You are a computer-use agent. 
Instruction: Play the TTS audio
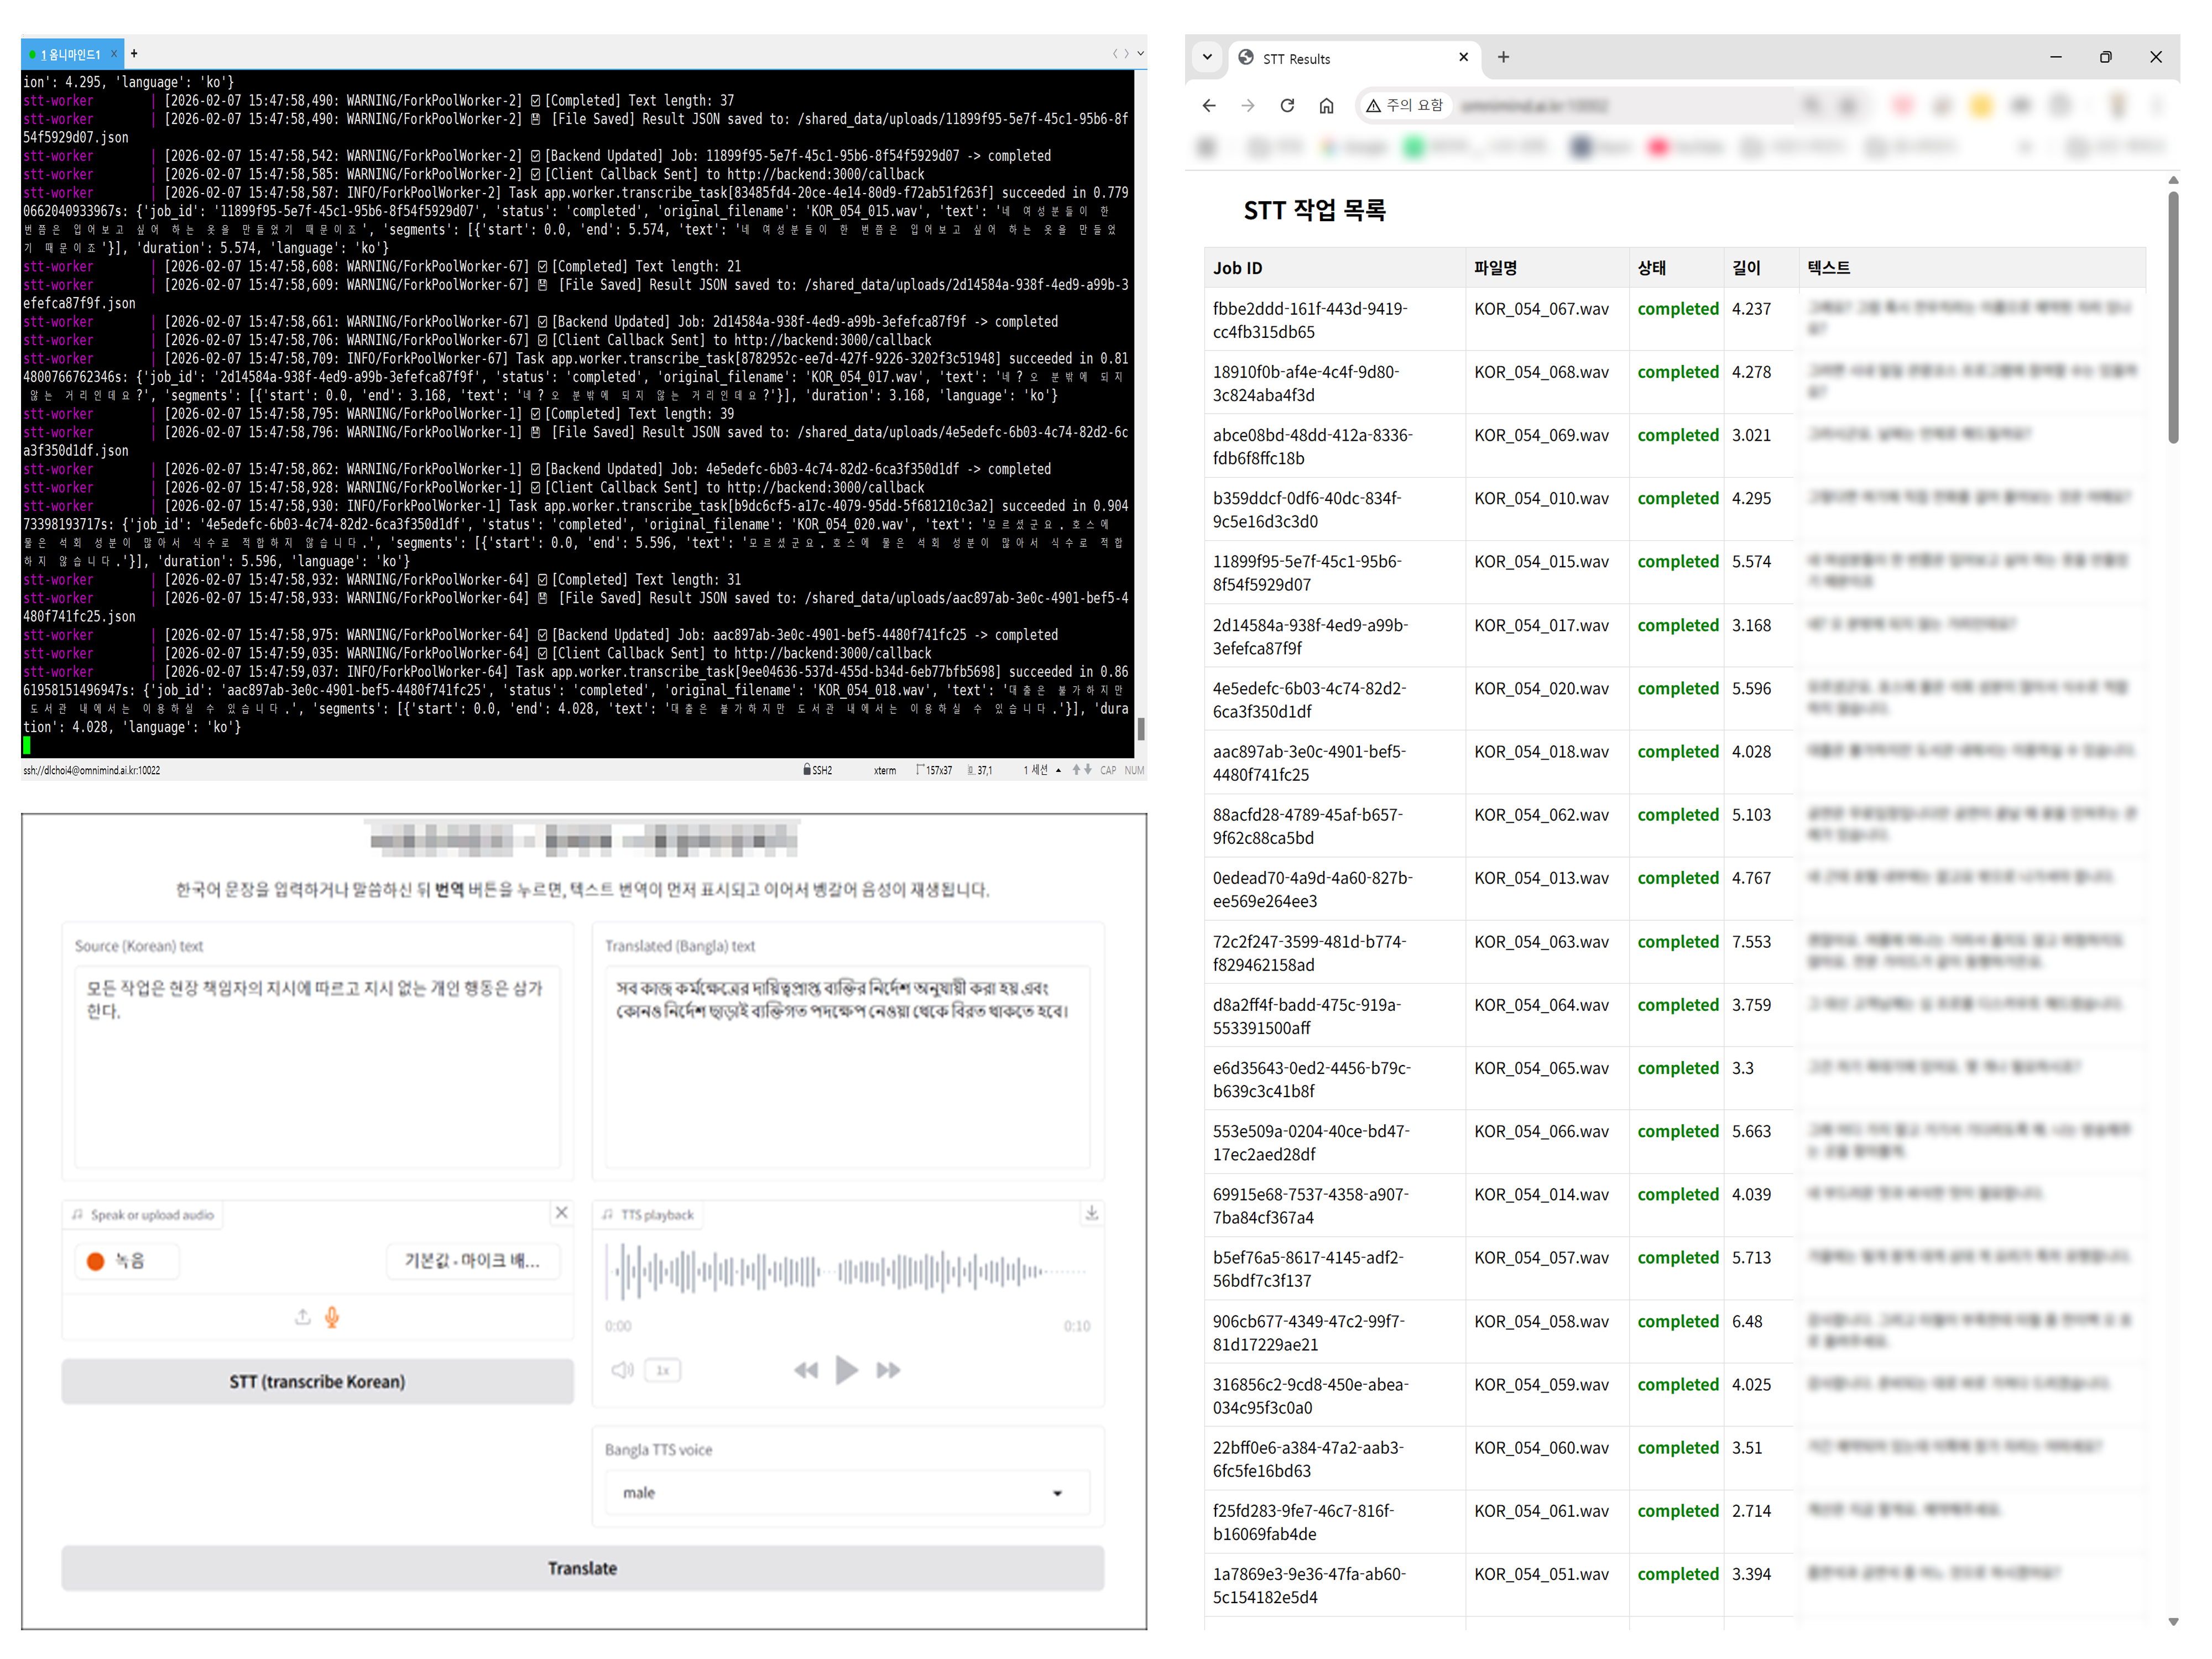(x=846, y=1370)
